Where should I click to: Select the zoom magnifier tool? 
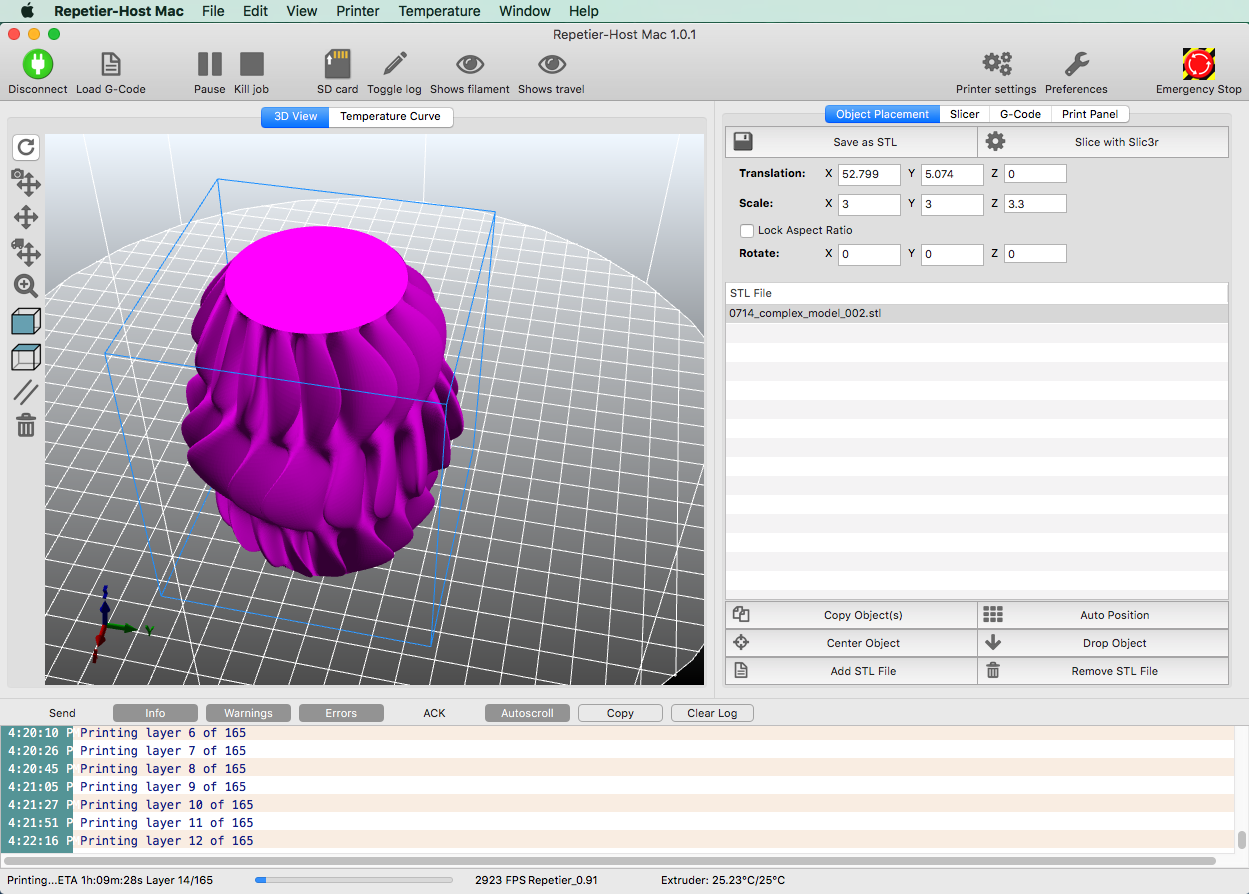[26, 287]
